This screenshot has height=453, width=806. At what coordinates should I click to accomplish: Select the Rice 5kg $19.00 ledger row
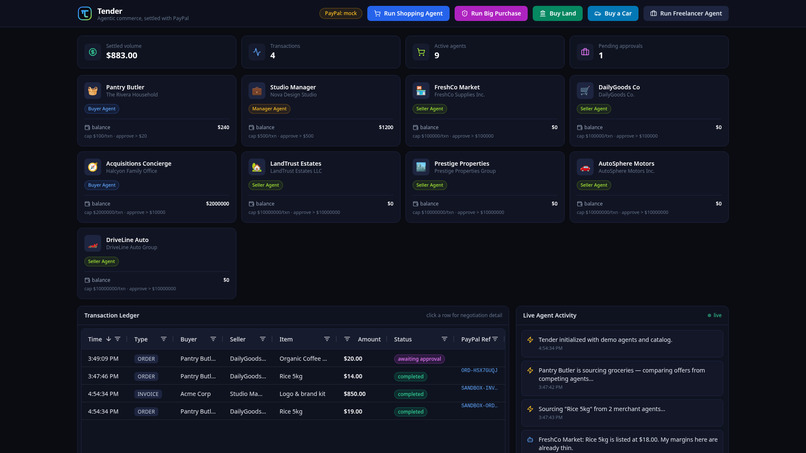click(294, 411)
